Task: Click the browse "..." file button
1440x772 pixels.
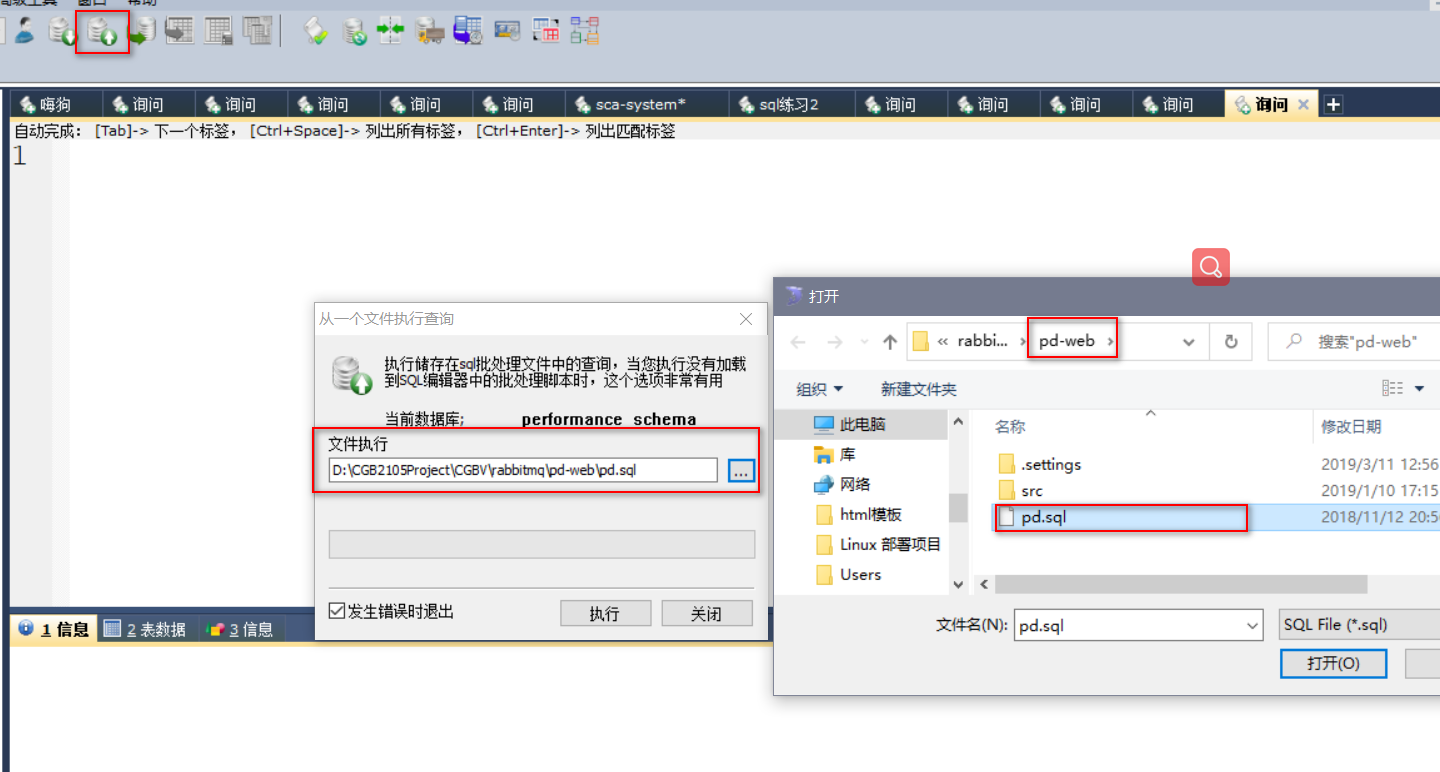Action: [741, 470]
